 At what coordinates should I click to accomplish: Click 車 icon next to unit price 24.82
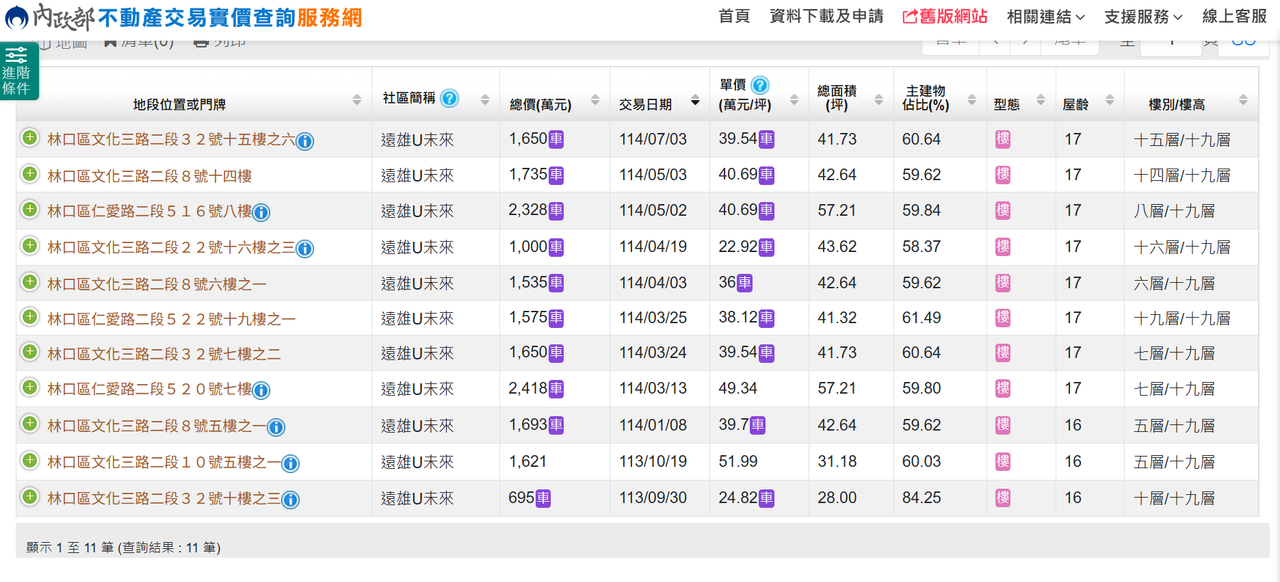[766, 497]
